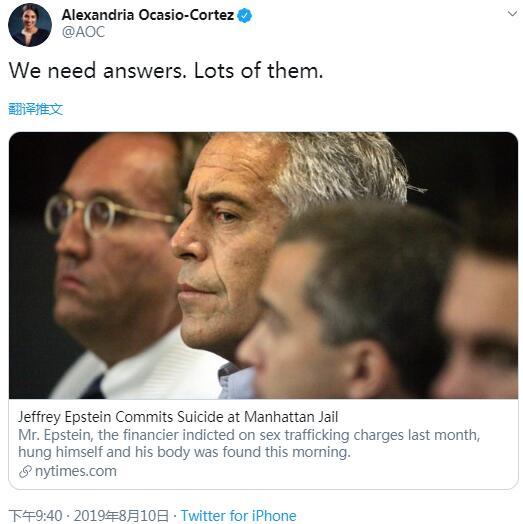Image resolution: width=523 pixels, height=524 pixels.
Task: Open the article card photo
Action: pos(263,265)
